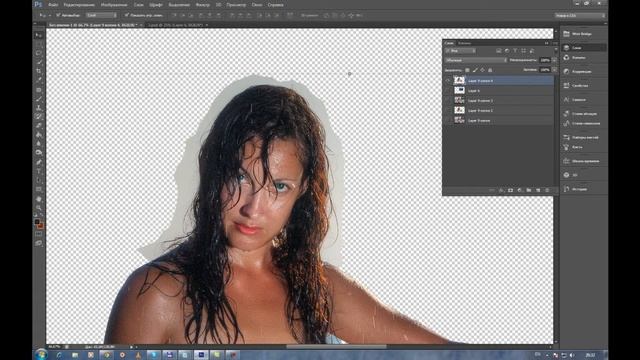The height and width of the screenshot is (360, 640).
Task: Create new adjustment layer from Layers panel
Action: pos(520,190)
